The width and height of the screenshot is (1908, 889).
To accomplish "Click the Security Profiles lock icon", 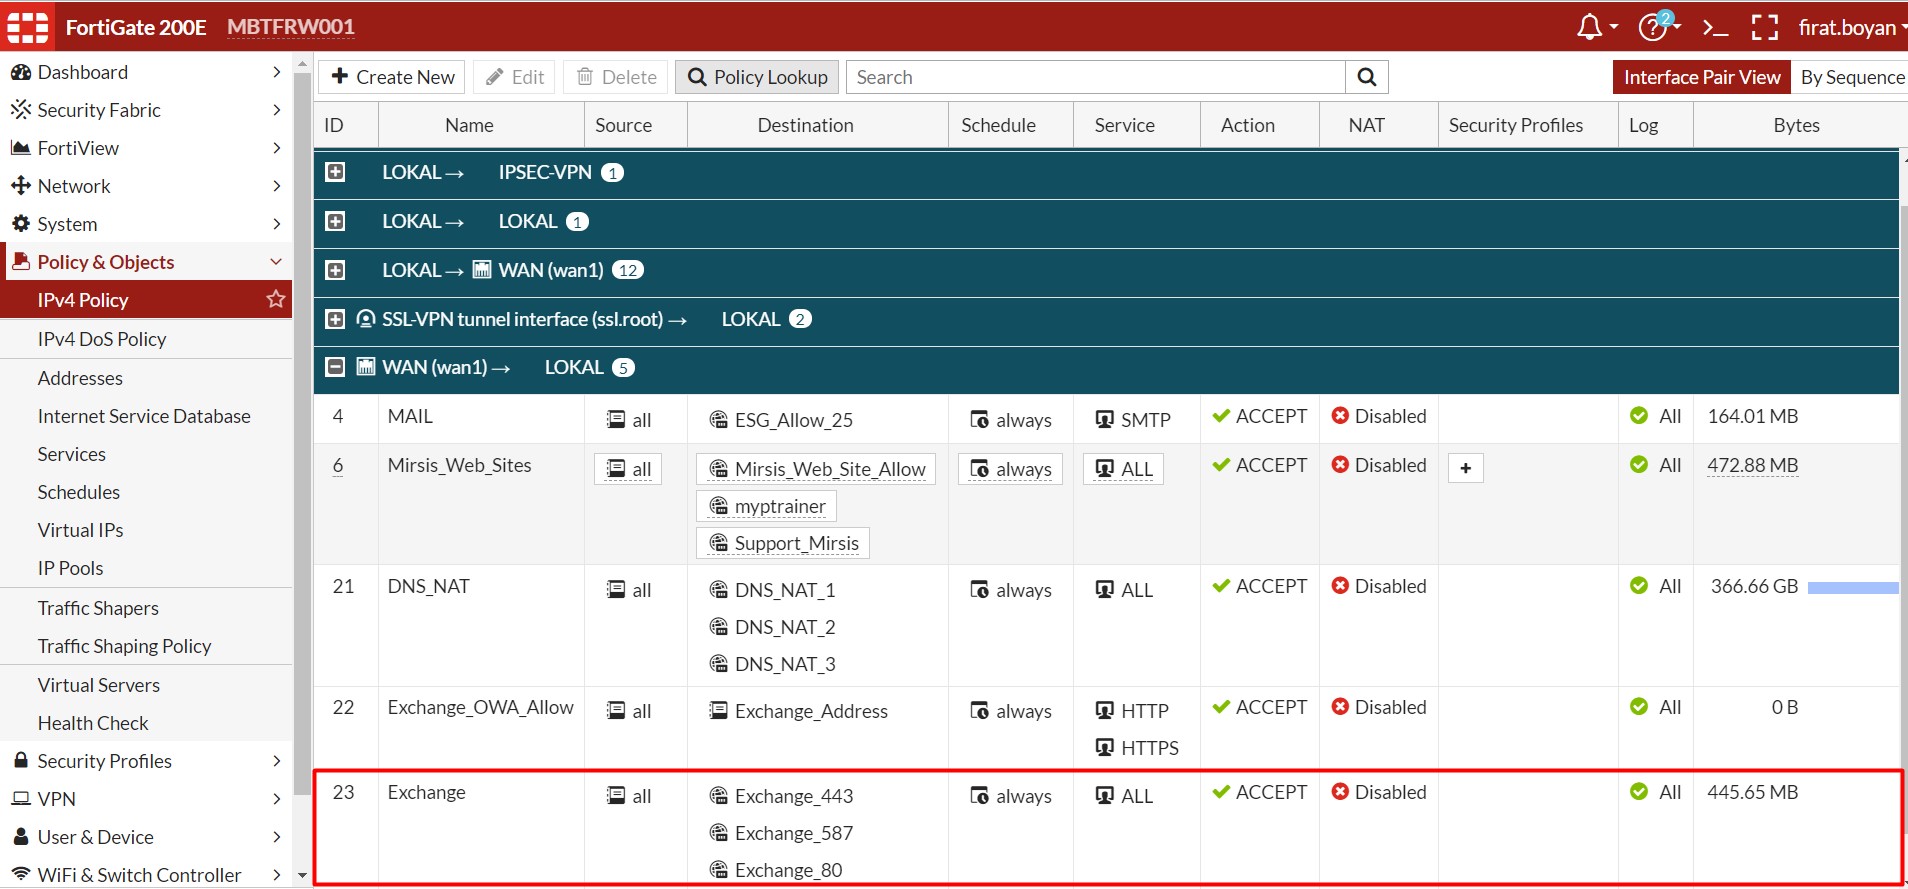I will point(20,760).
